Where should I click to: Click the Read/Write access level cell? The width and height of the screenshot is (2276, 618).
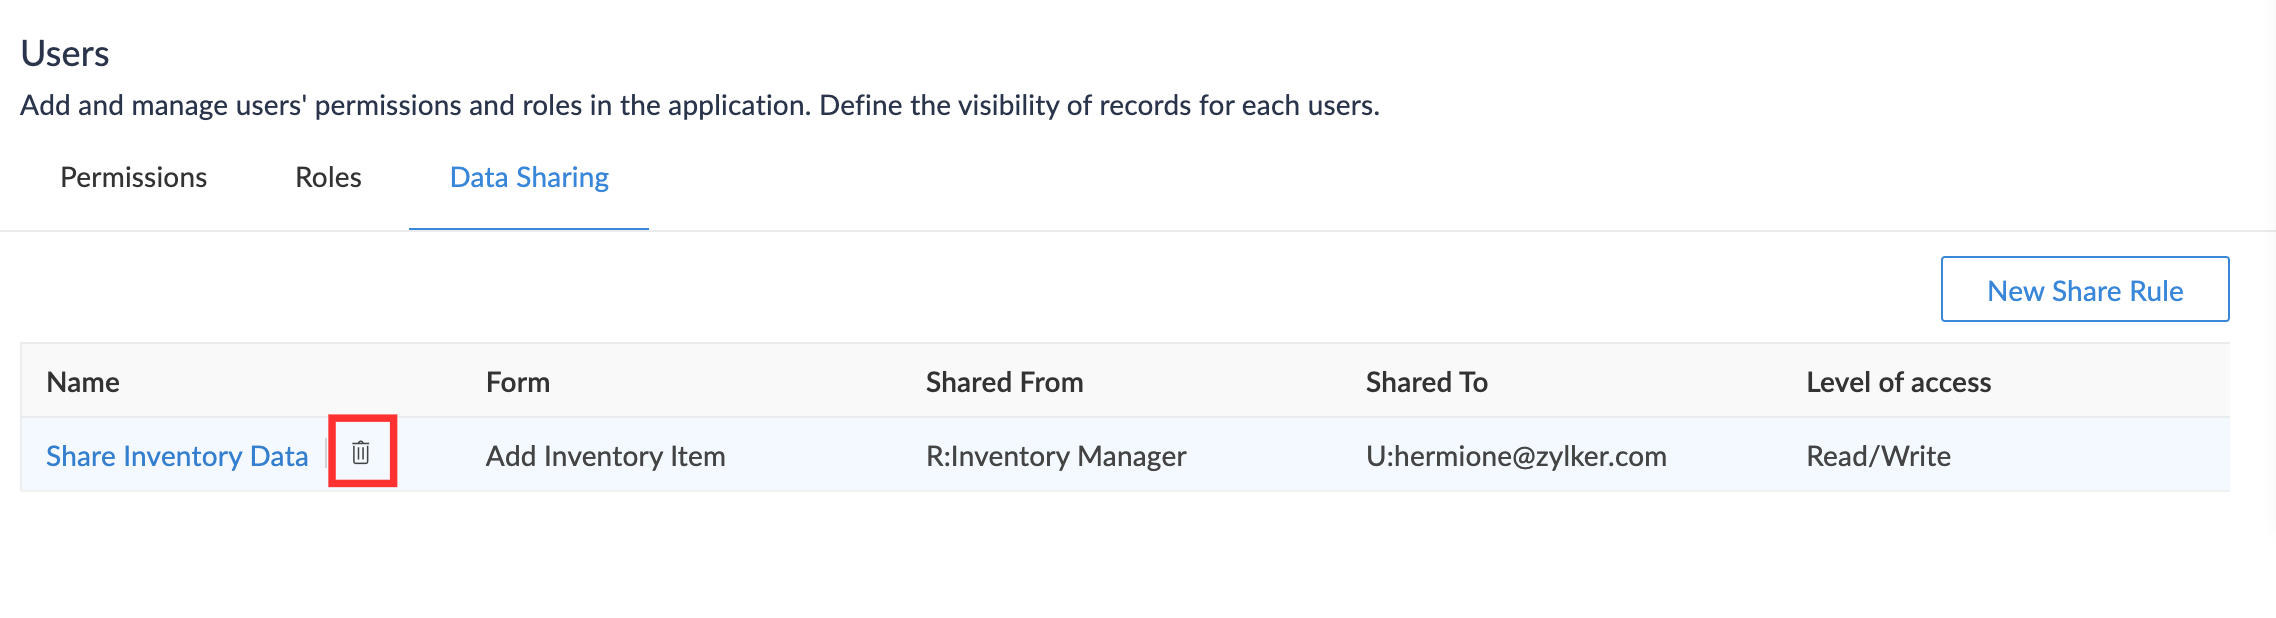[x=1878, y=456]
